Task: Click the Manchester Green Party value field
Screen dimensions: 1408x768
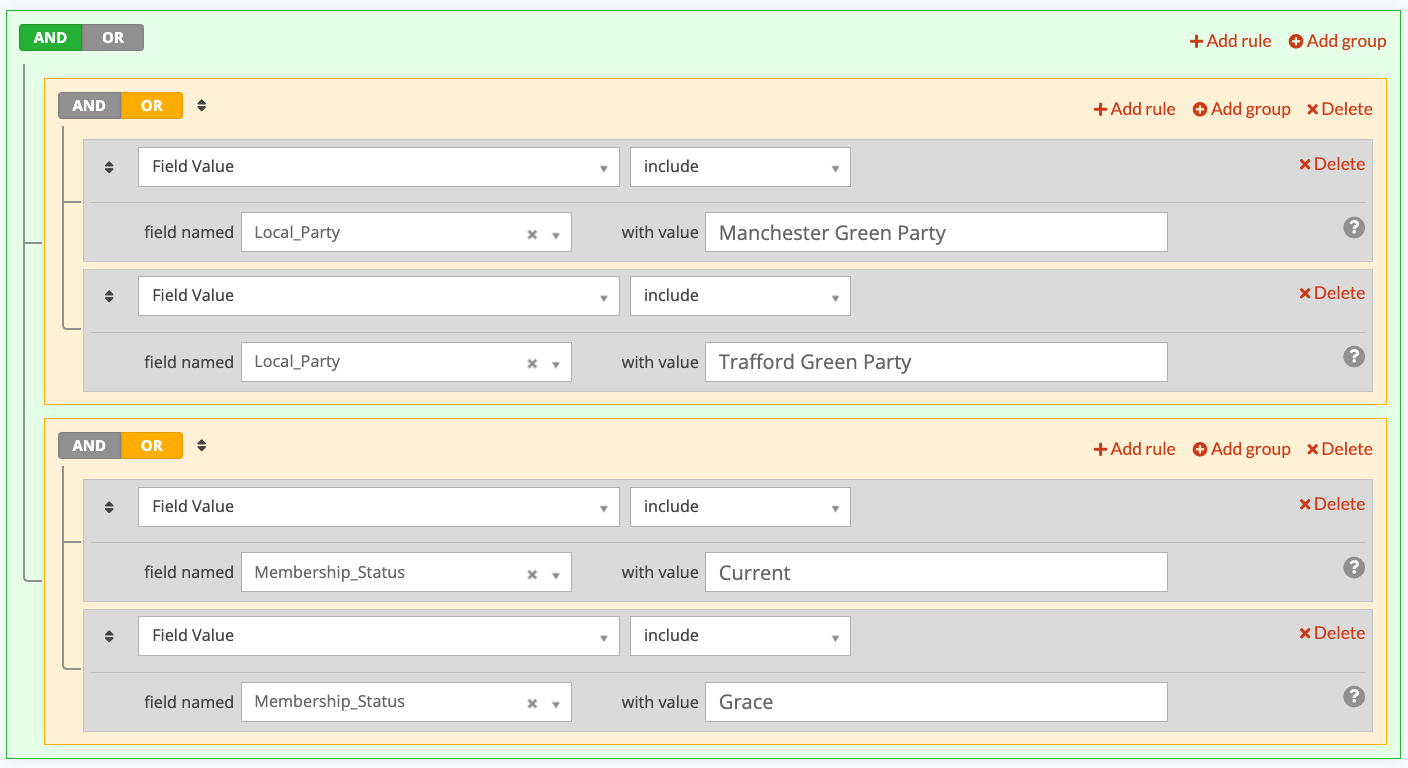Action: 936,232
